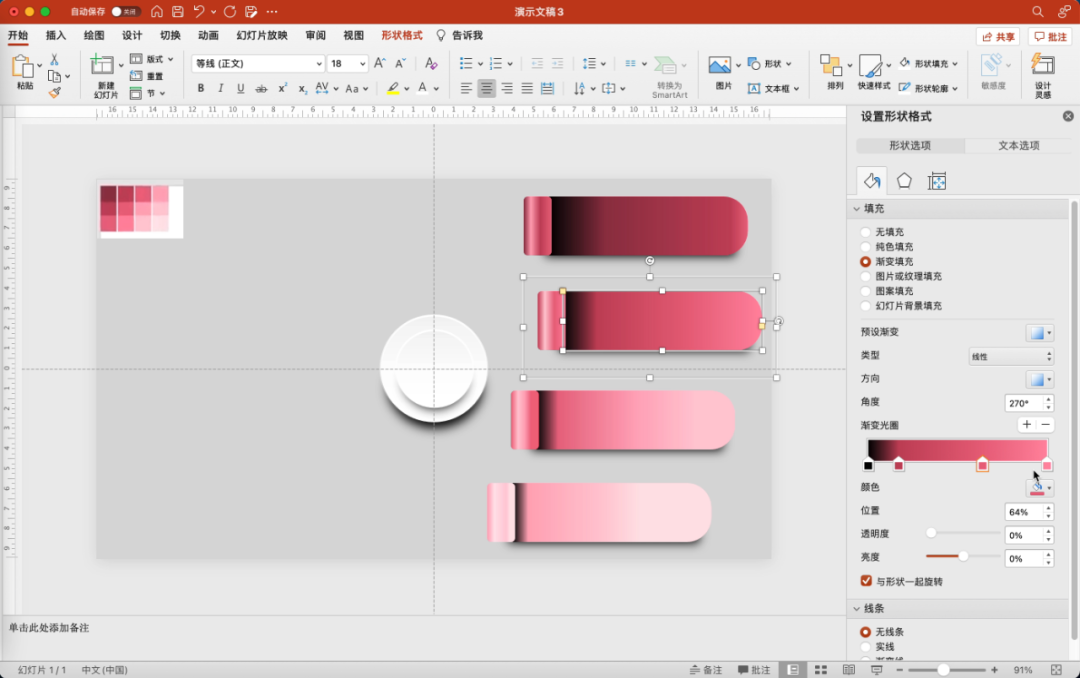Click the Undo arrow icon
Image resolution: width=1080 pixels, height=678 pixels.
(x=199, y=12)
